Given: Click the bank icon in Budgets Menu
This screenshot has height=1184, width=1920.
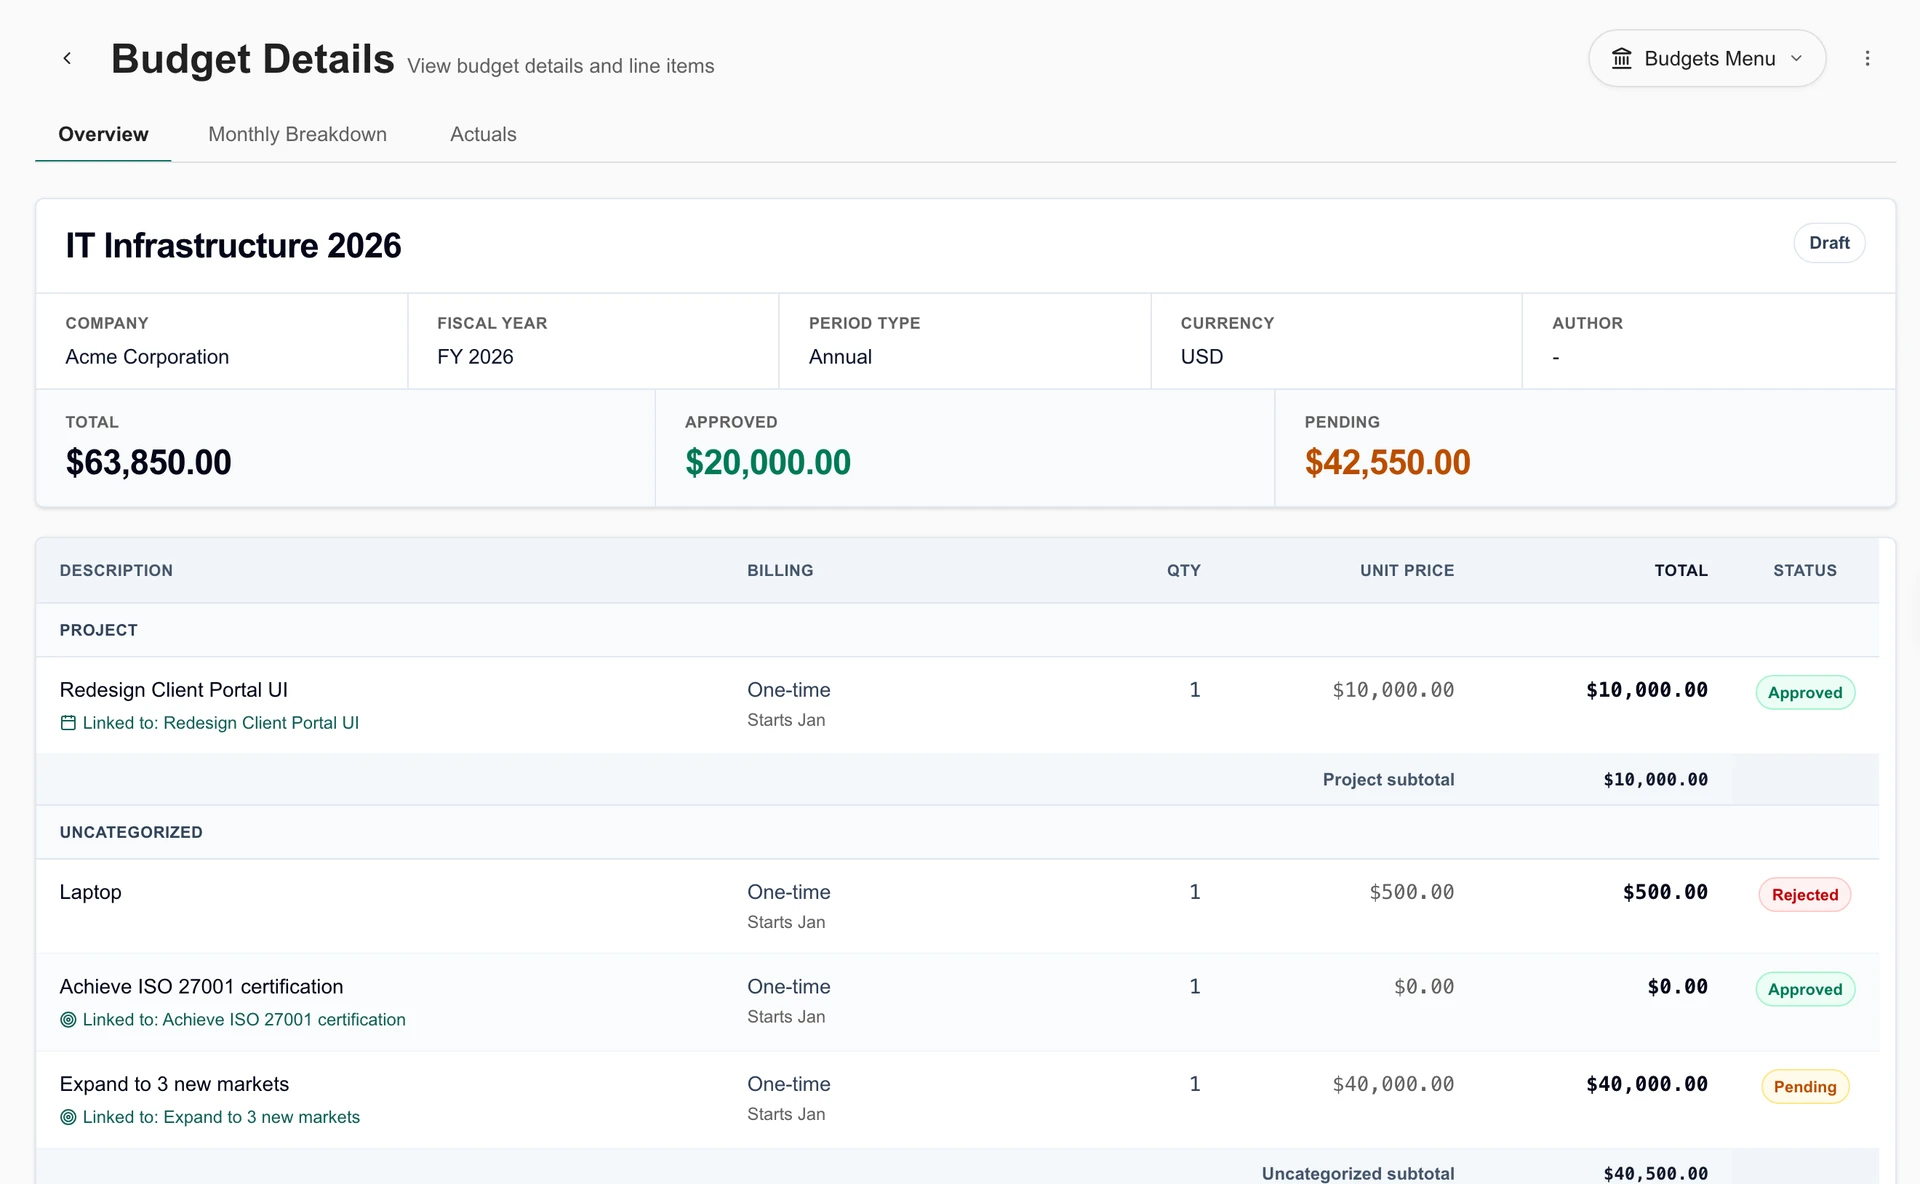Looking at the screenshot, I should (1621, 59).
